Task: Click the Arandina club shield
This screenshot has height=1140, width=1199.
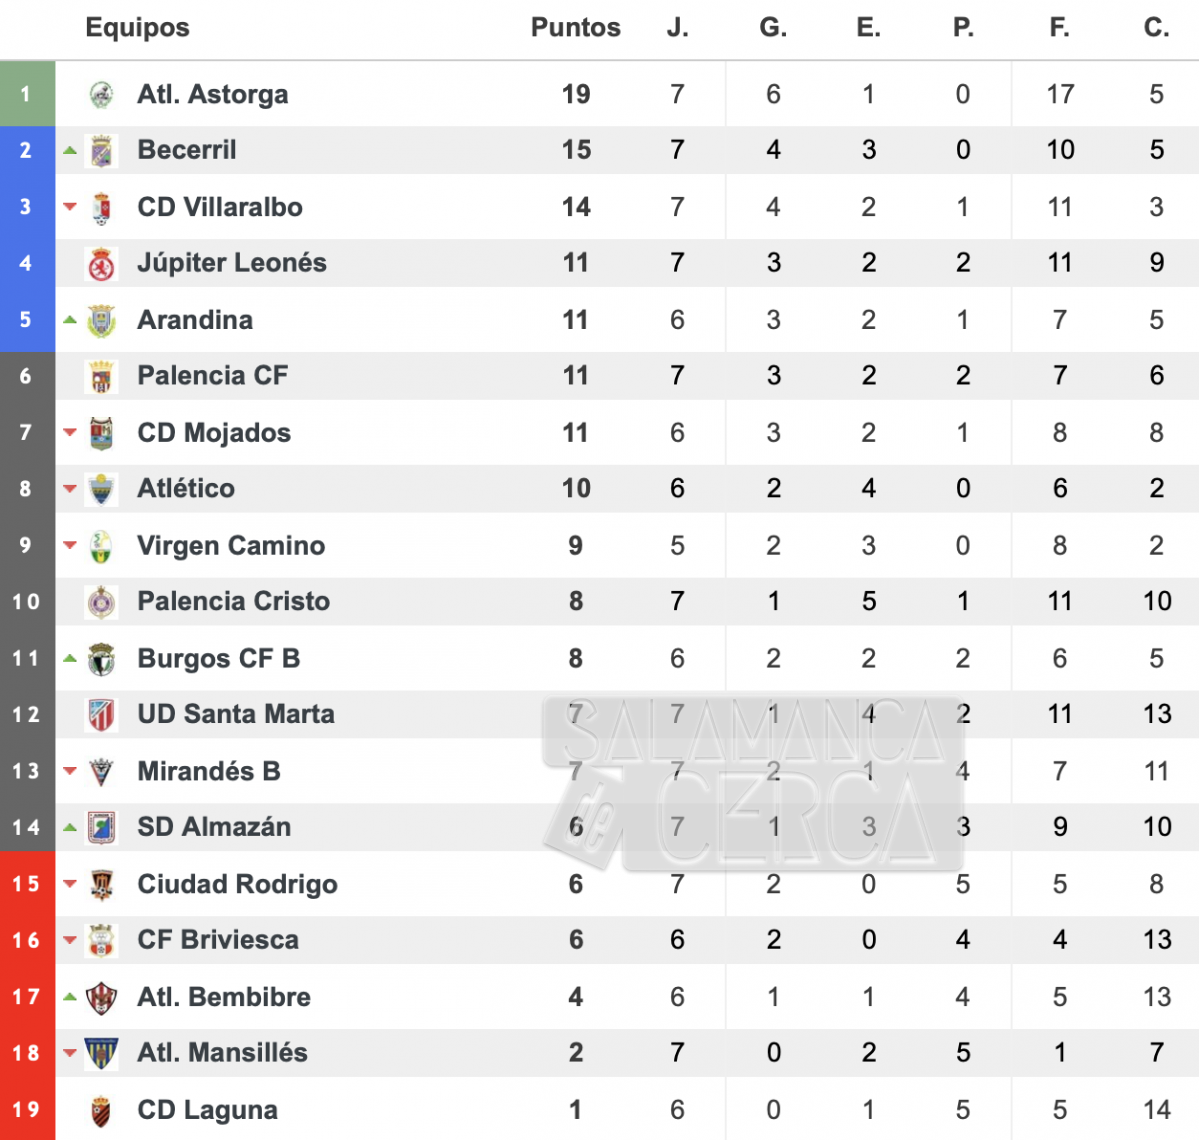Action: pos(101,320)
